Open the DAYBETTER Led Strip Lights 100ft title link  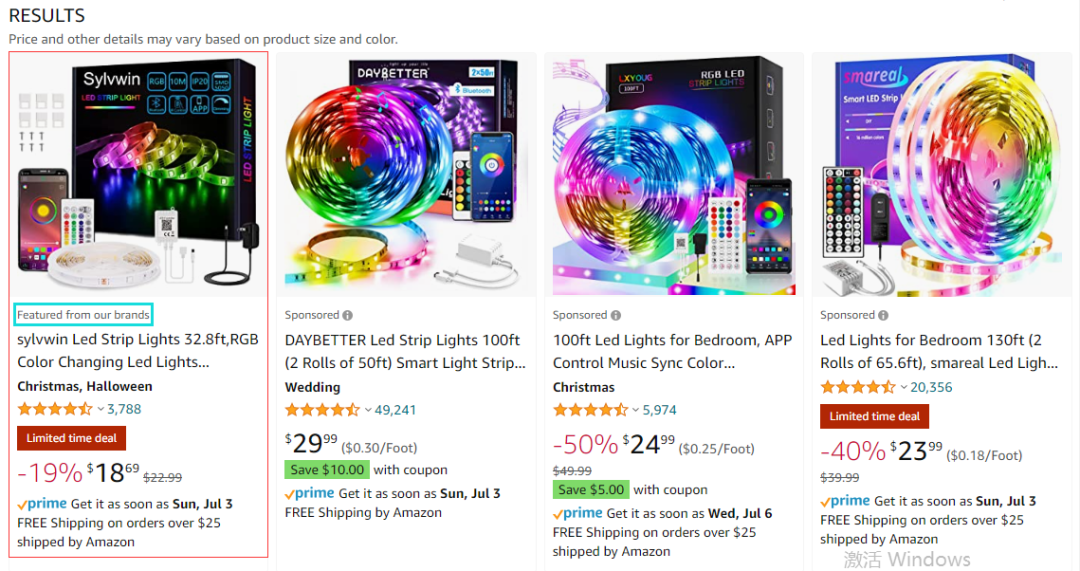(405, 351)
